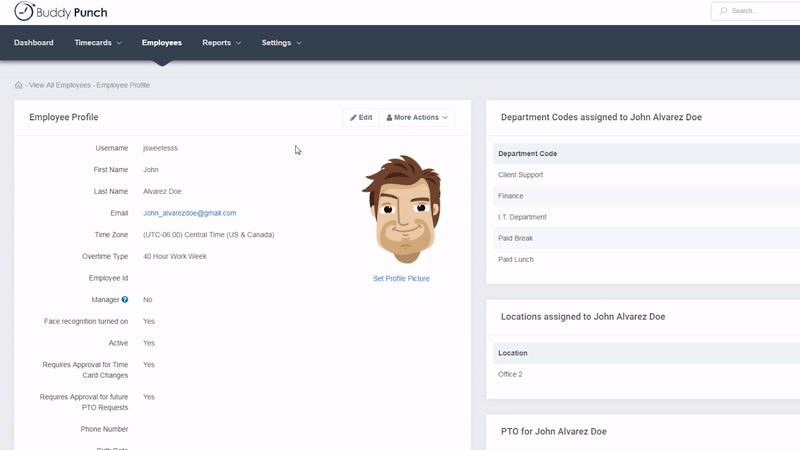Open the More Actions dropdown
This screenshot has height=450, width=800.
coord(417,117)
